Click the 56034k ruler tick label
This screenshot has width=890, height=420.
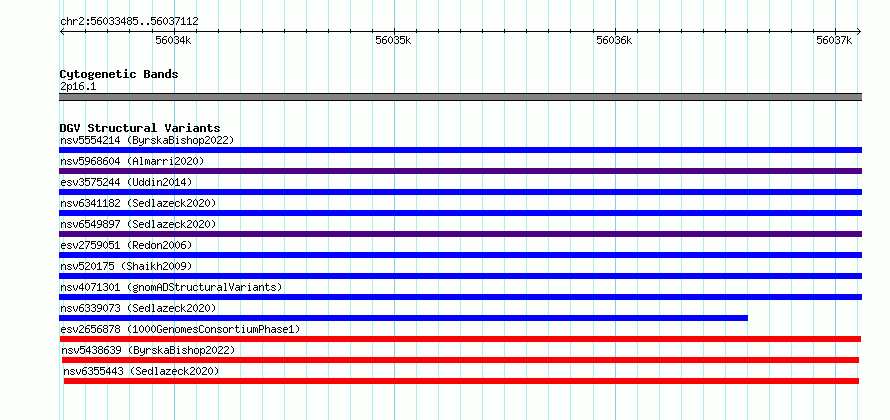coord(173,40)
